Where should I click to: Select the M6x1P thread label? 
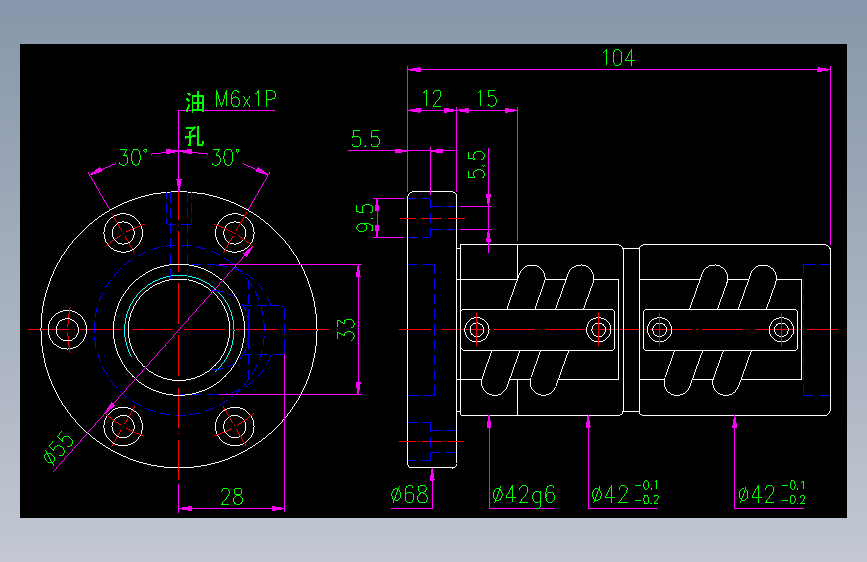point(245,100)
